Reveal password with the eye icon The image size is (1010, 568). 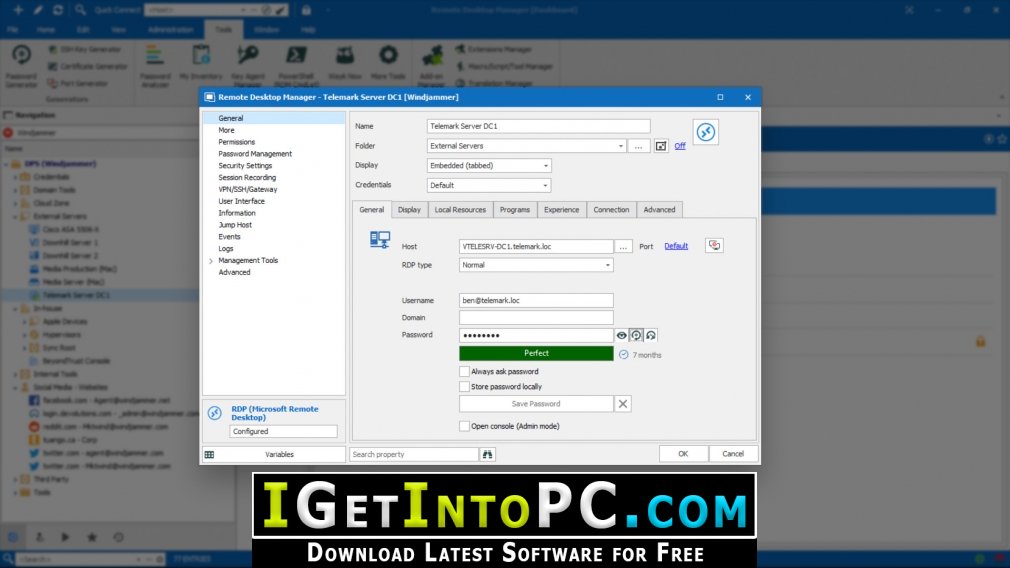pyautogui.click(x=621, y=336)
